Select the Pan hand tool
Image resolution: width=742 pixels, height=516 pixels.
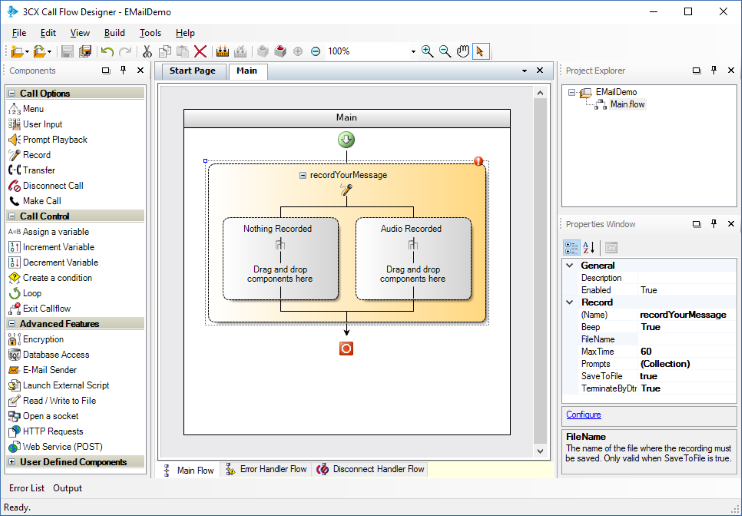coord(462,51)
